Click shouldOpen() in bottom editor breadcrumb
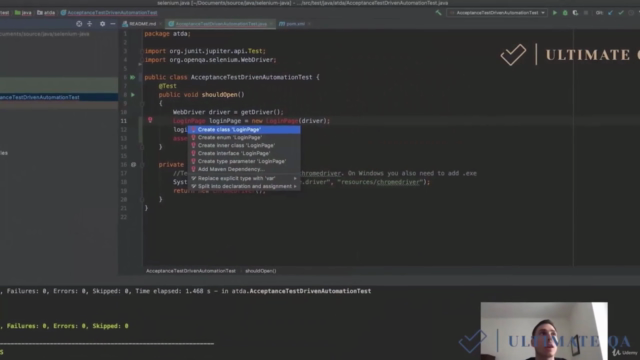Image resolution: width=640 pixels, height=360 pixels. click(260, 271)
